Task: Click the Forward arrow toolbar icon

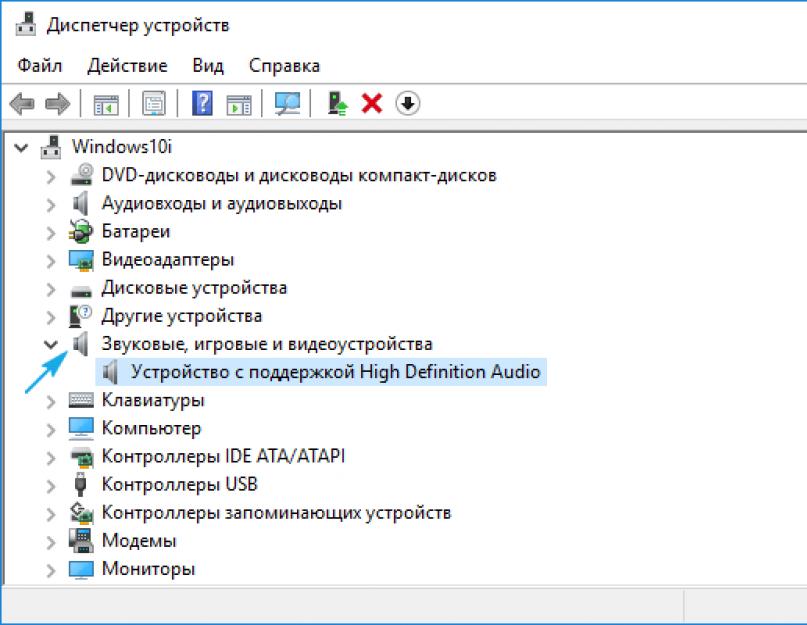Action: click(58, 104)
